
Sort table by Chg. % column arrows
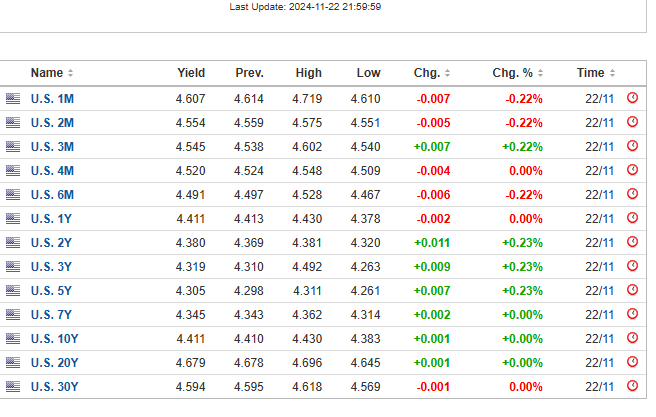(540, 73)
